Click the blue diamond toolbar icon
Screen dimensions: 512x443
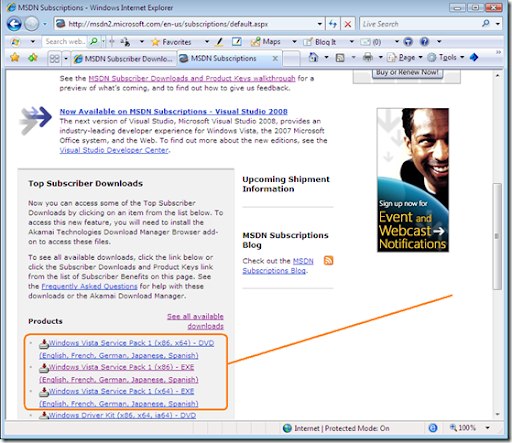474,57
